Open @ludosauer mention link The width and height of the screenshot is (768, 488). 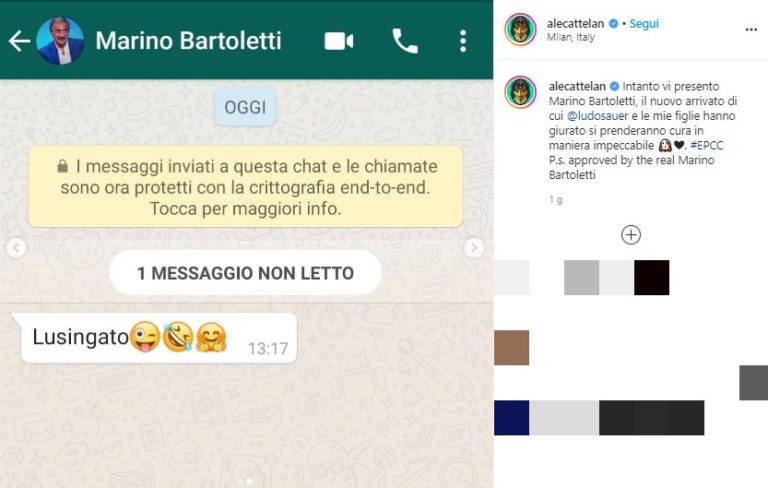pyautogui.click(x=597, y=116)
